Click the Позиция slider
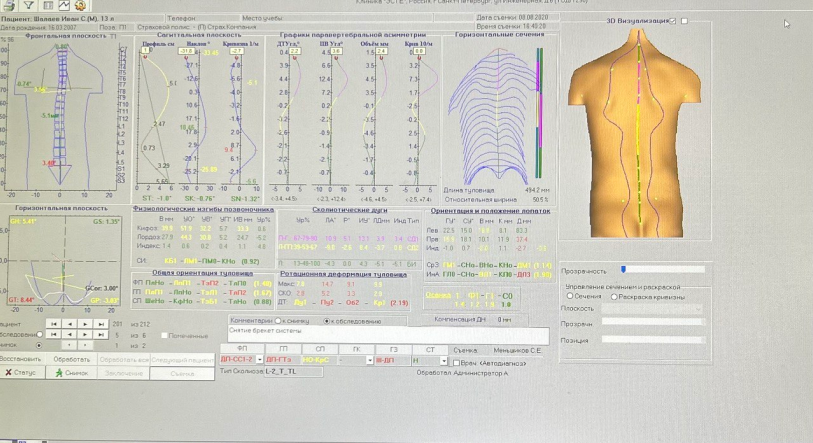The height and width of the screenshot is (443, 813). click(652, 340)
